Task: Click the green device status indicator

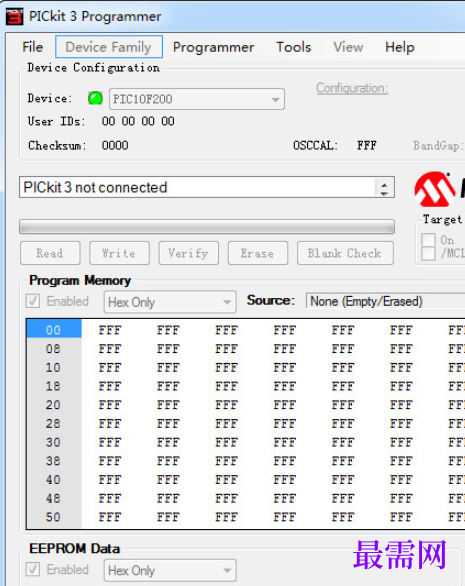Action: tap(95, 98)
